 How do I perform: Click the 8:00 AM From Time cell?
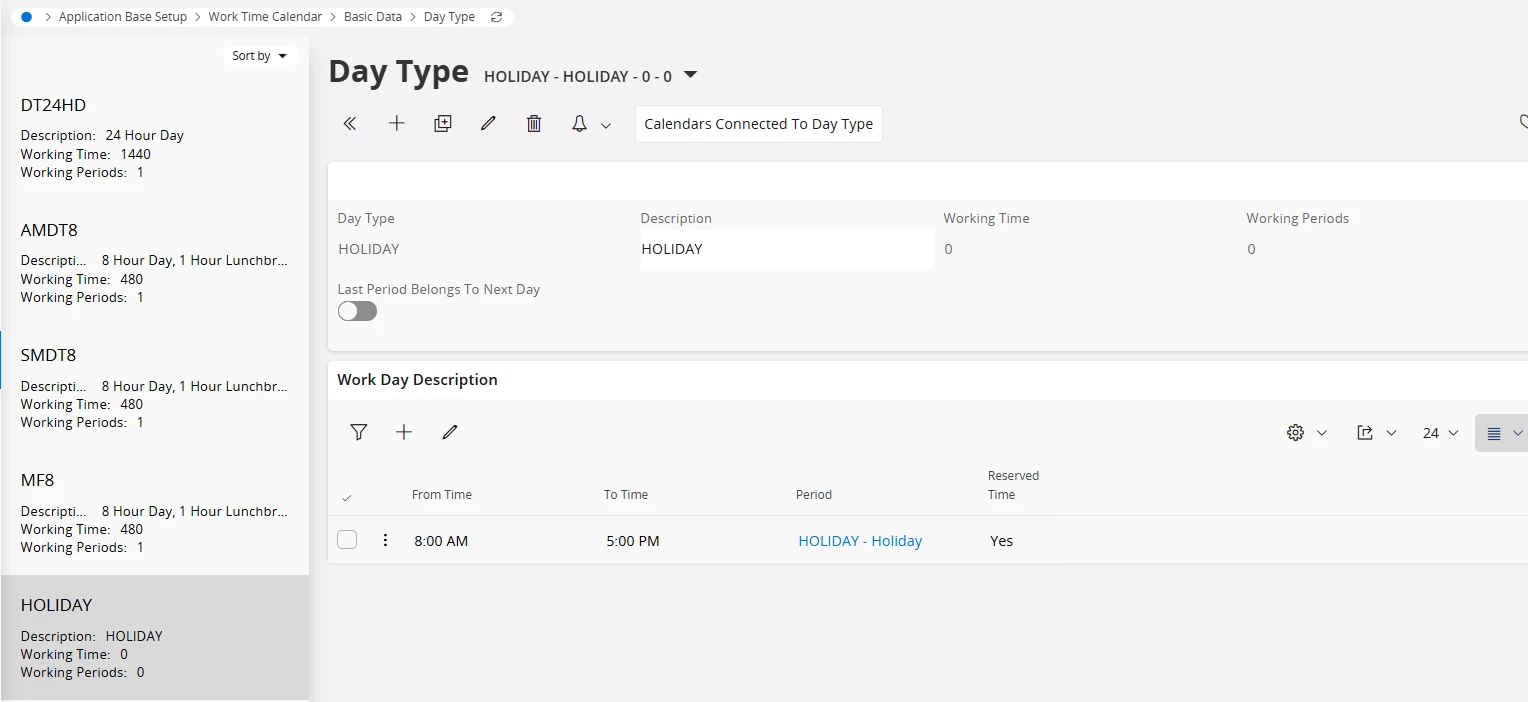pyautogui.click(x=441, y=541)
